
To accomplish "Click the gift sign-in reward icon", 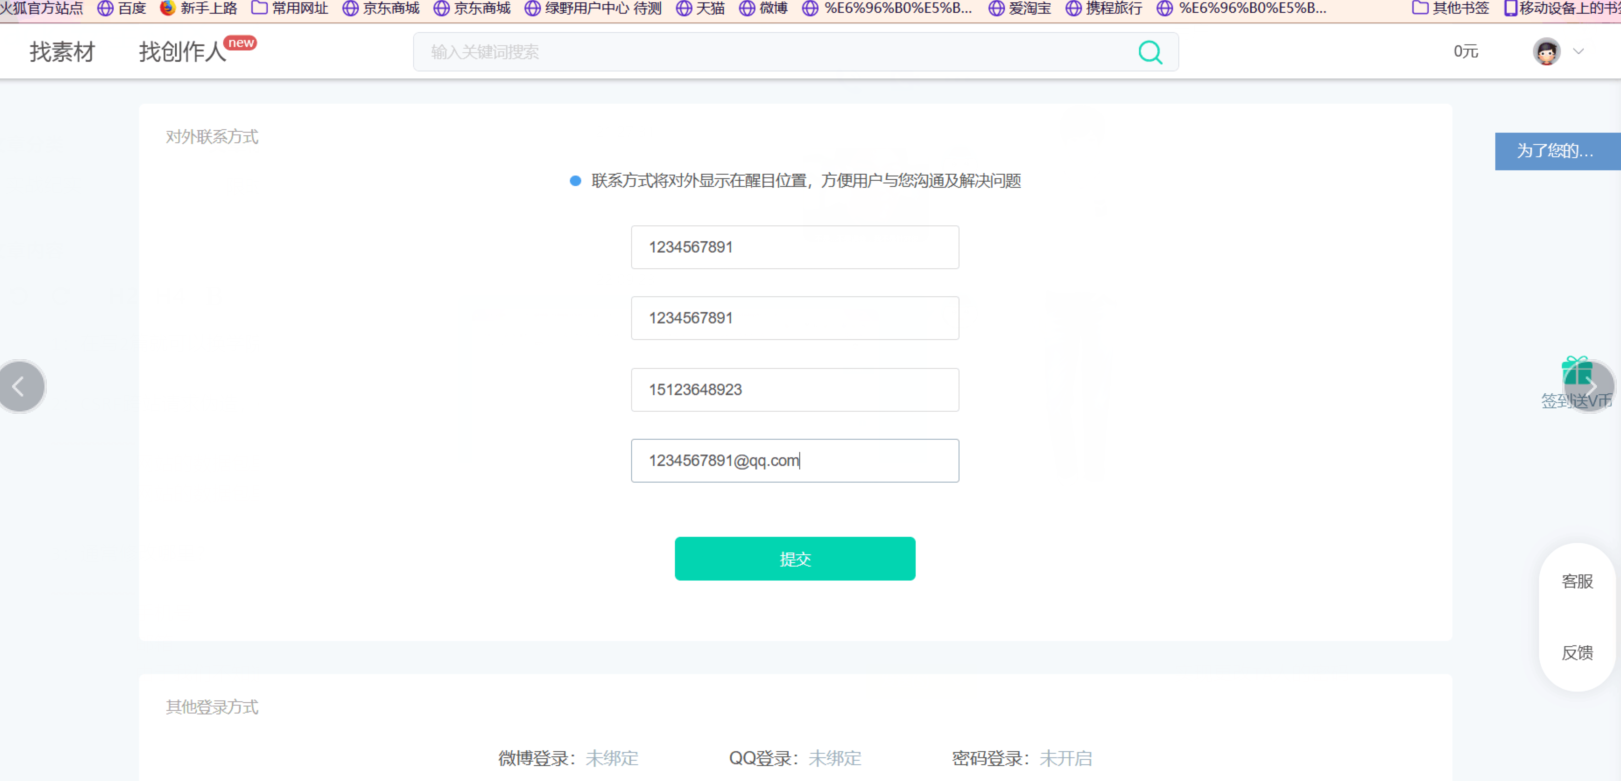I will (x=1577, y=372).
